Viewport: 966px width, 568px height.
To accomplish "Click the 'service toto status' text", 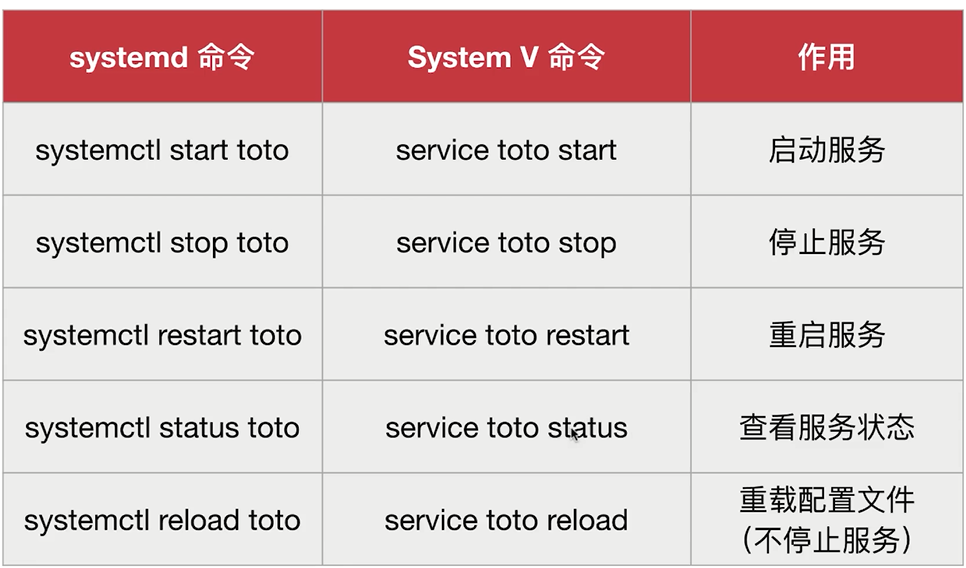I will click(506, 428).
